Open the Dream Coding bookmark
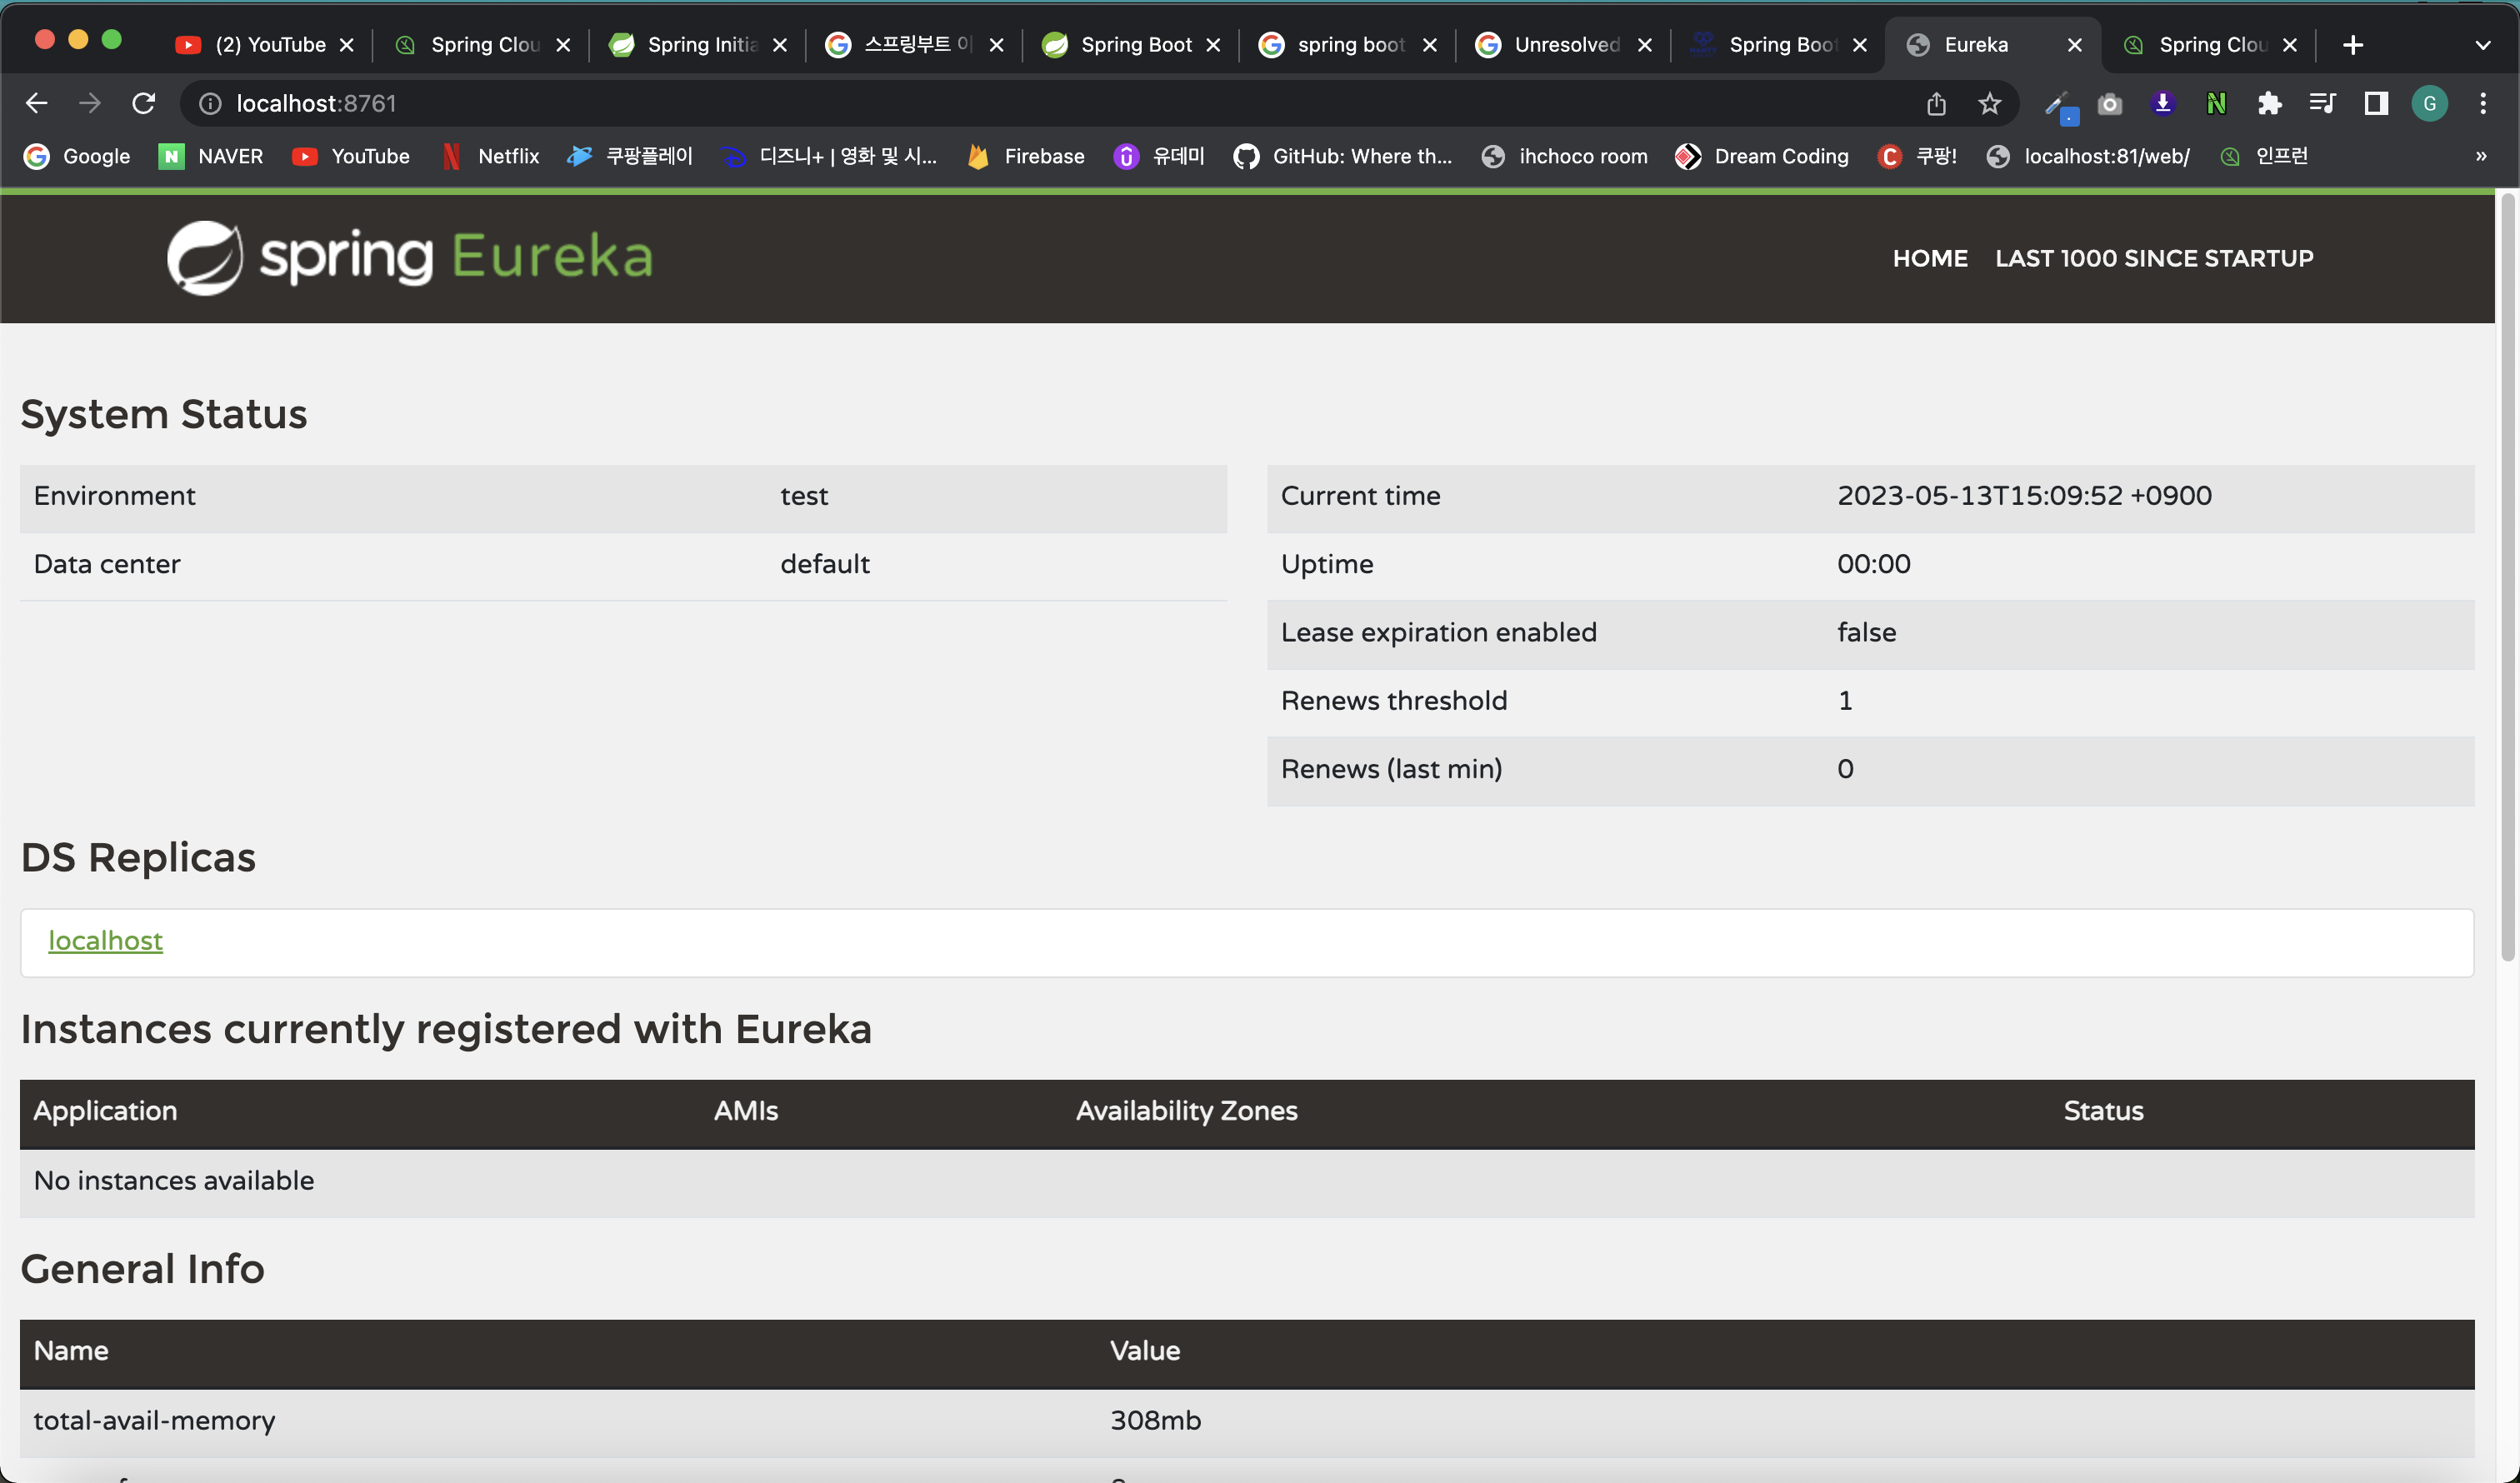Viewport: 2520px width, 1483px height. (x=1762, y=156)
